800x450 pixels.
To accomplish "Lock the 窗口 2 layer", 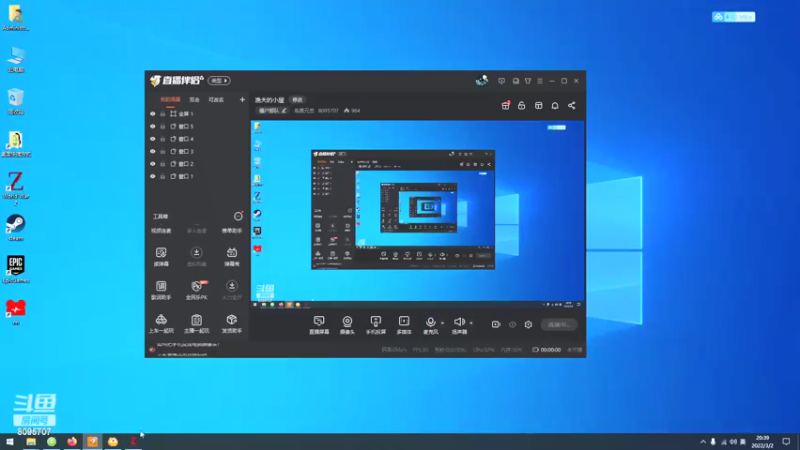I will 163,164.
